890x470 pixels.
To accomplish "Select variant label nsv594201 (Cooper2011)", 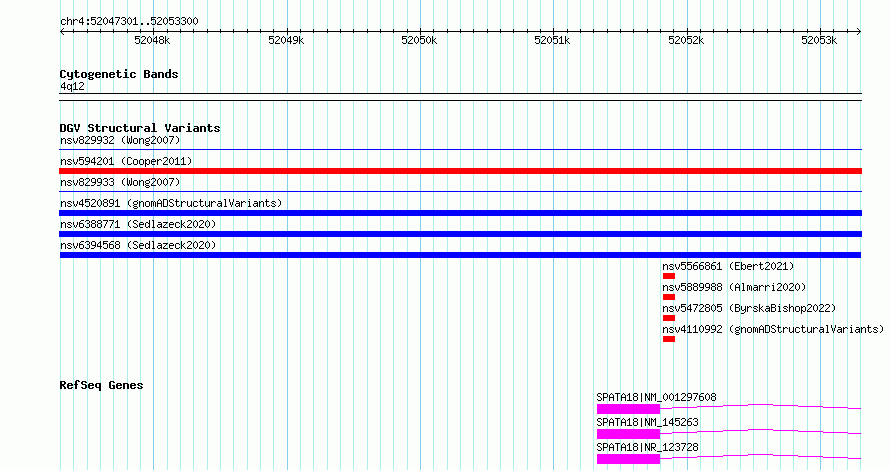I will point(126,161).
